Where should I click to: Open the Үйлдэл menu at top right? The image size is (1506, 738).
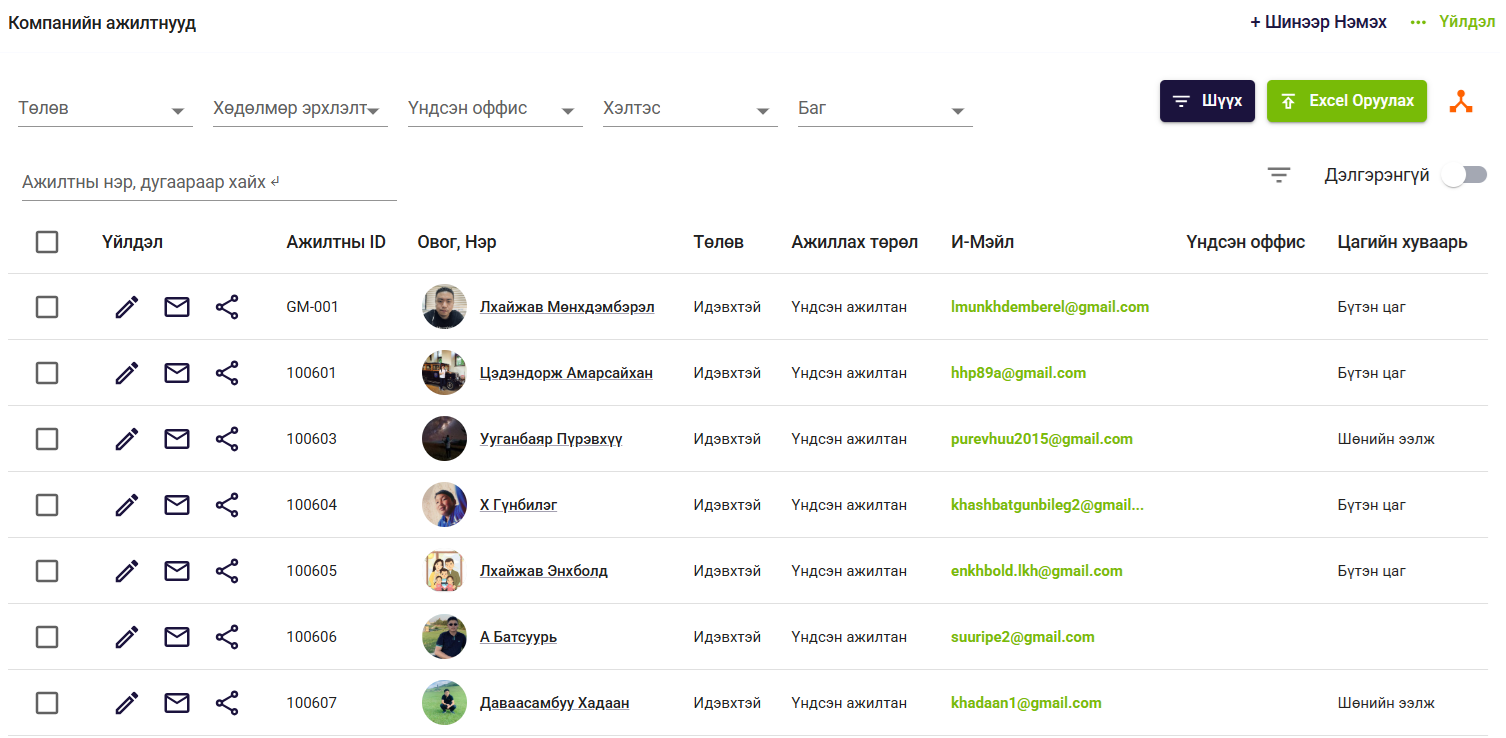coord(1453,22)
